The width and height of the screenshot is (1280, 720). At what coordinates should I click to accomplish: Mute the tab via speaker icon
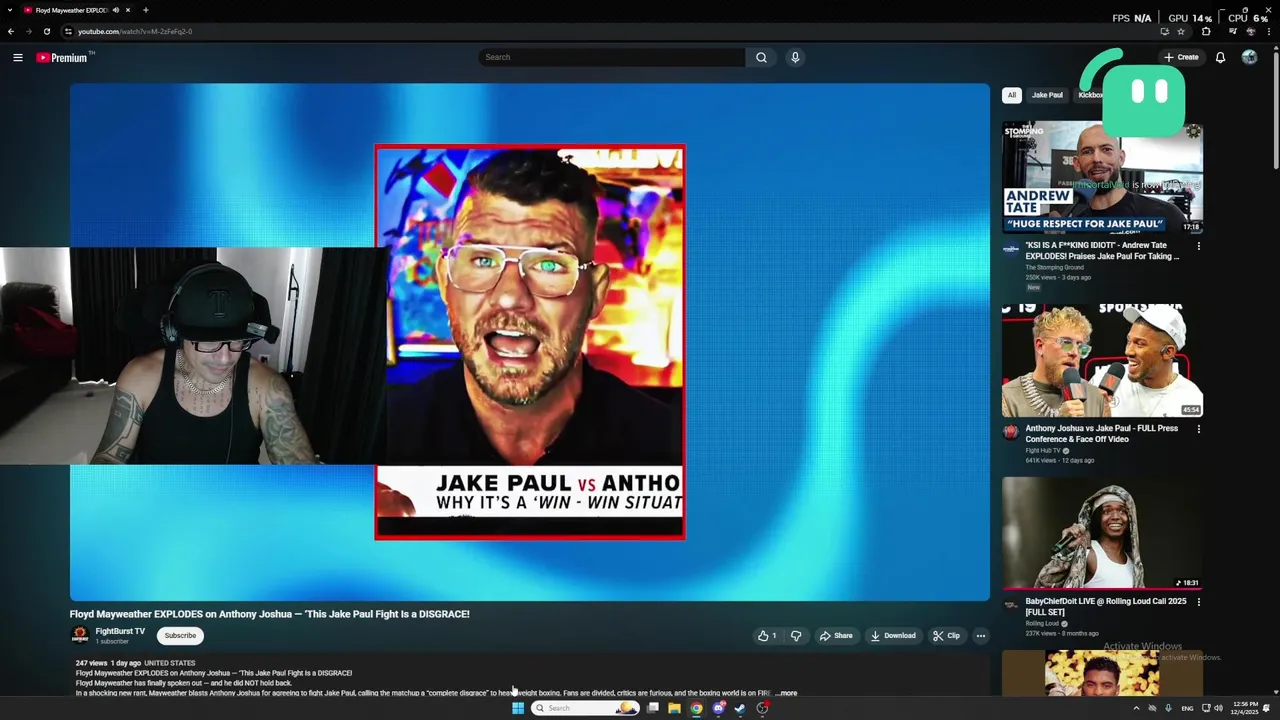point(116,10)
